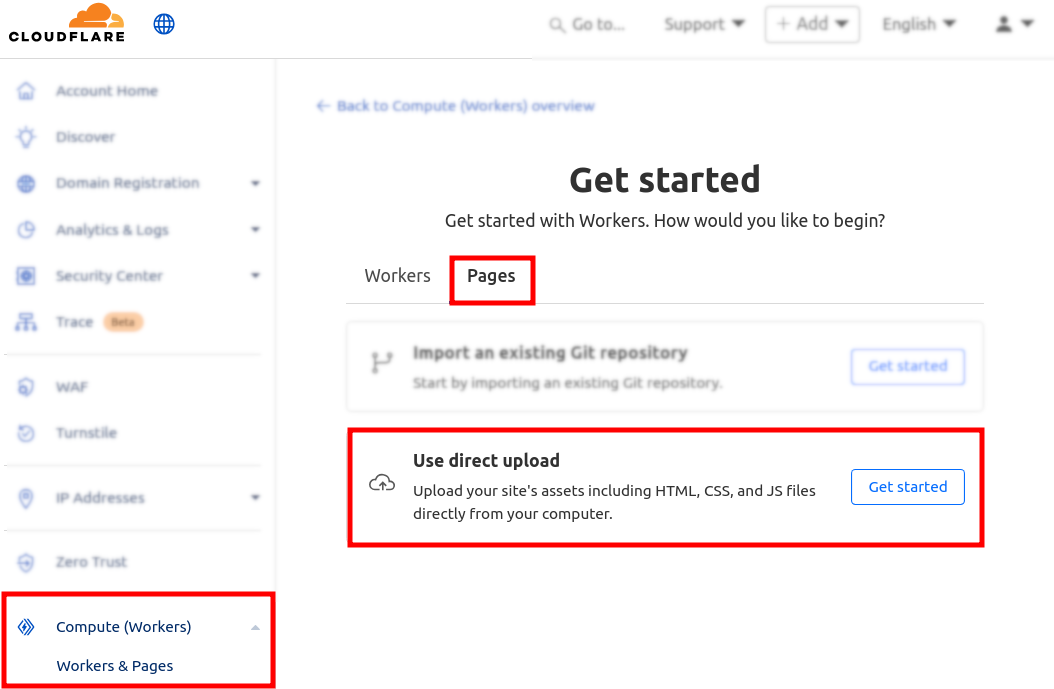1054x689 pixels.
Task: Click 'Upload your site's assets' description text
Action: (614, 502)
